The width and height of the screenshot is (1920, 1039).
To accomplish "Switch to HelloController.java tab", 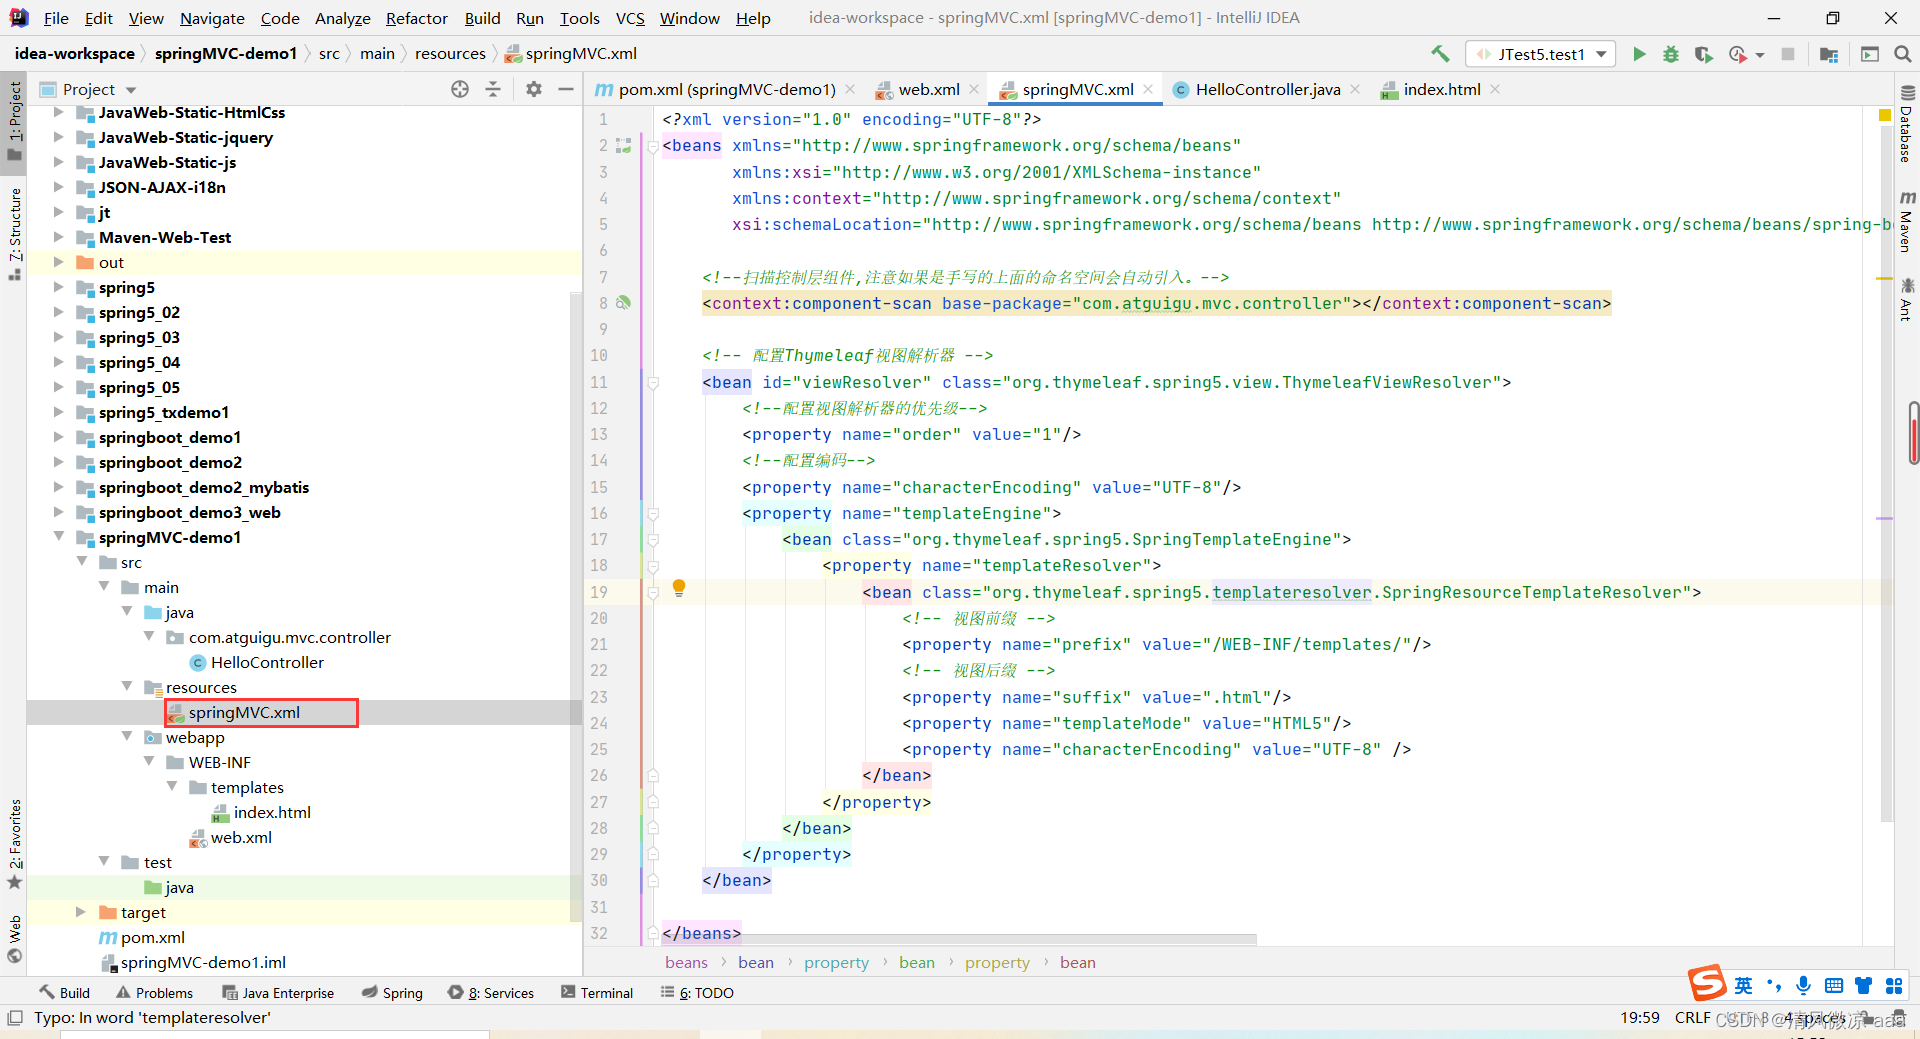I will pos(1267,89).
